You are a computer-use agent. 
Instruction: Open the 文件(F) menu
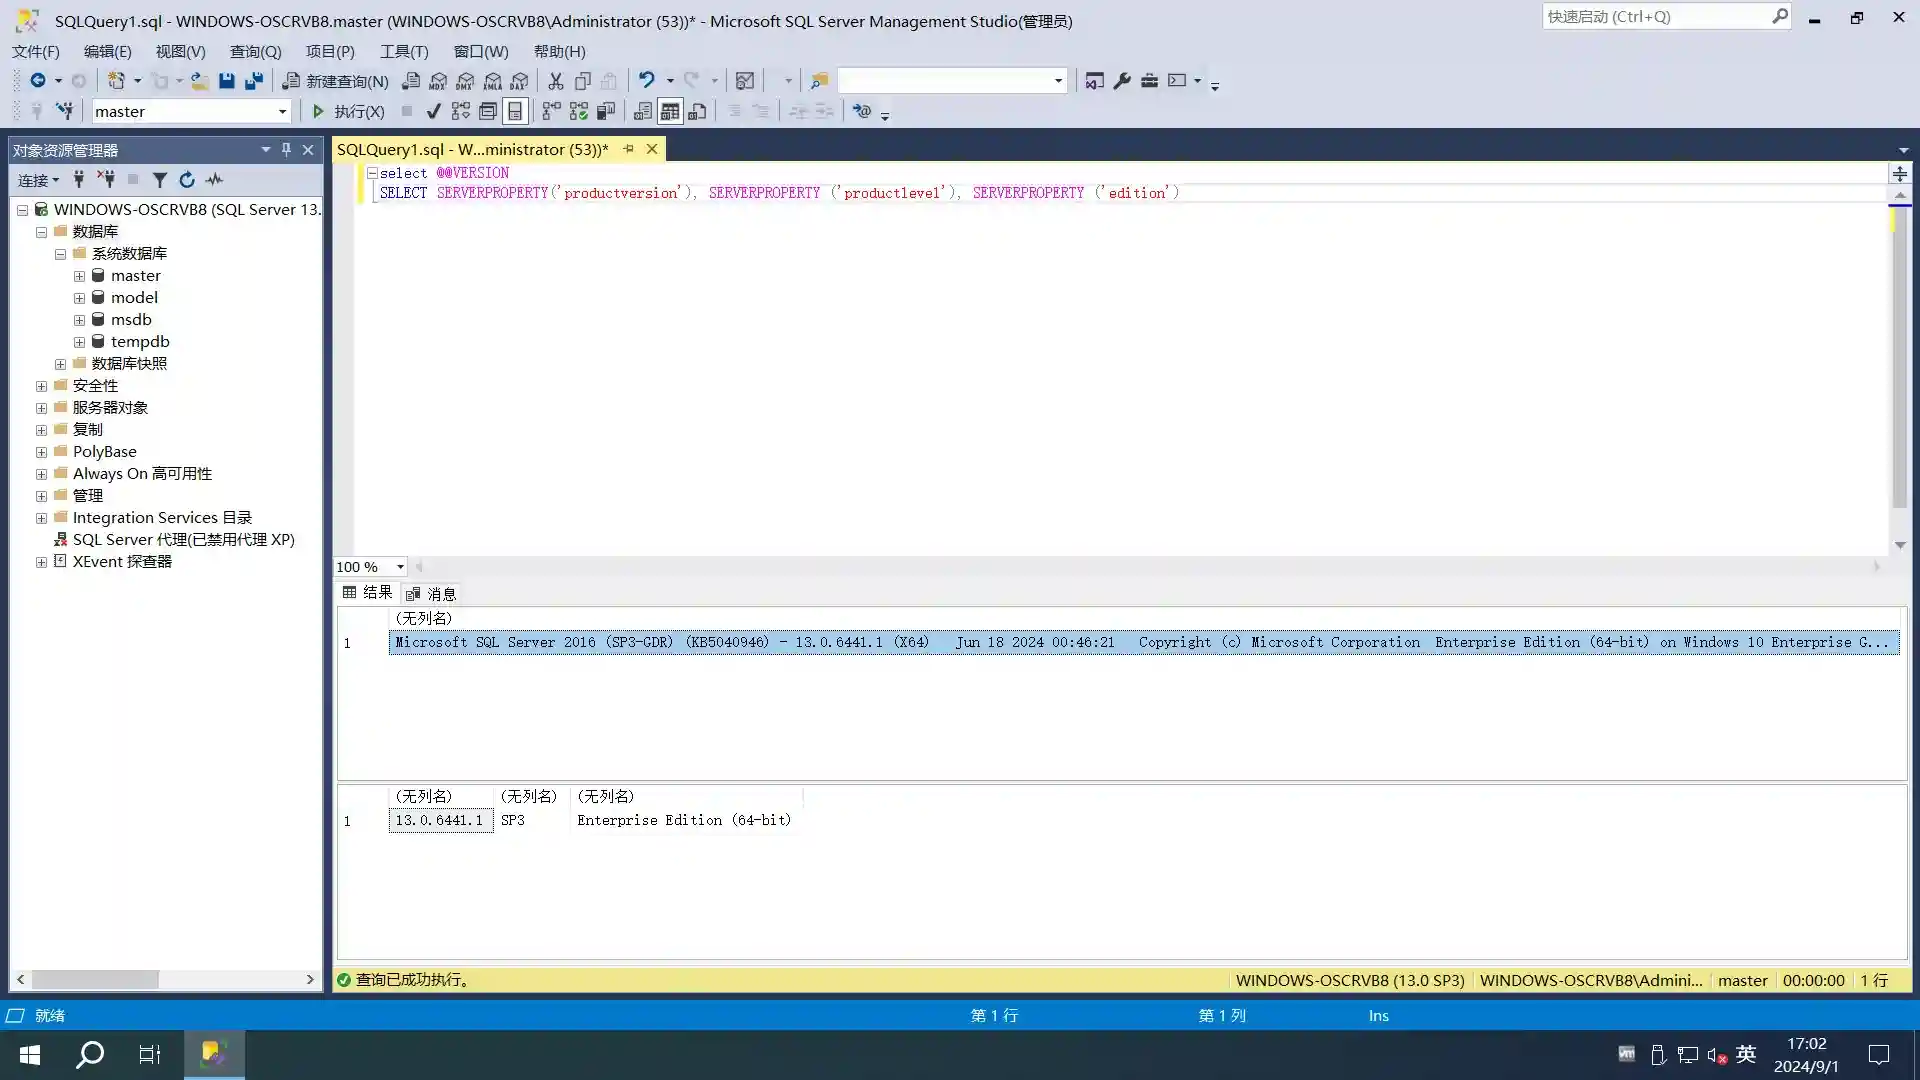tap(35, 51)
